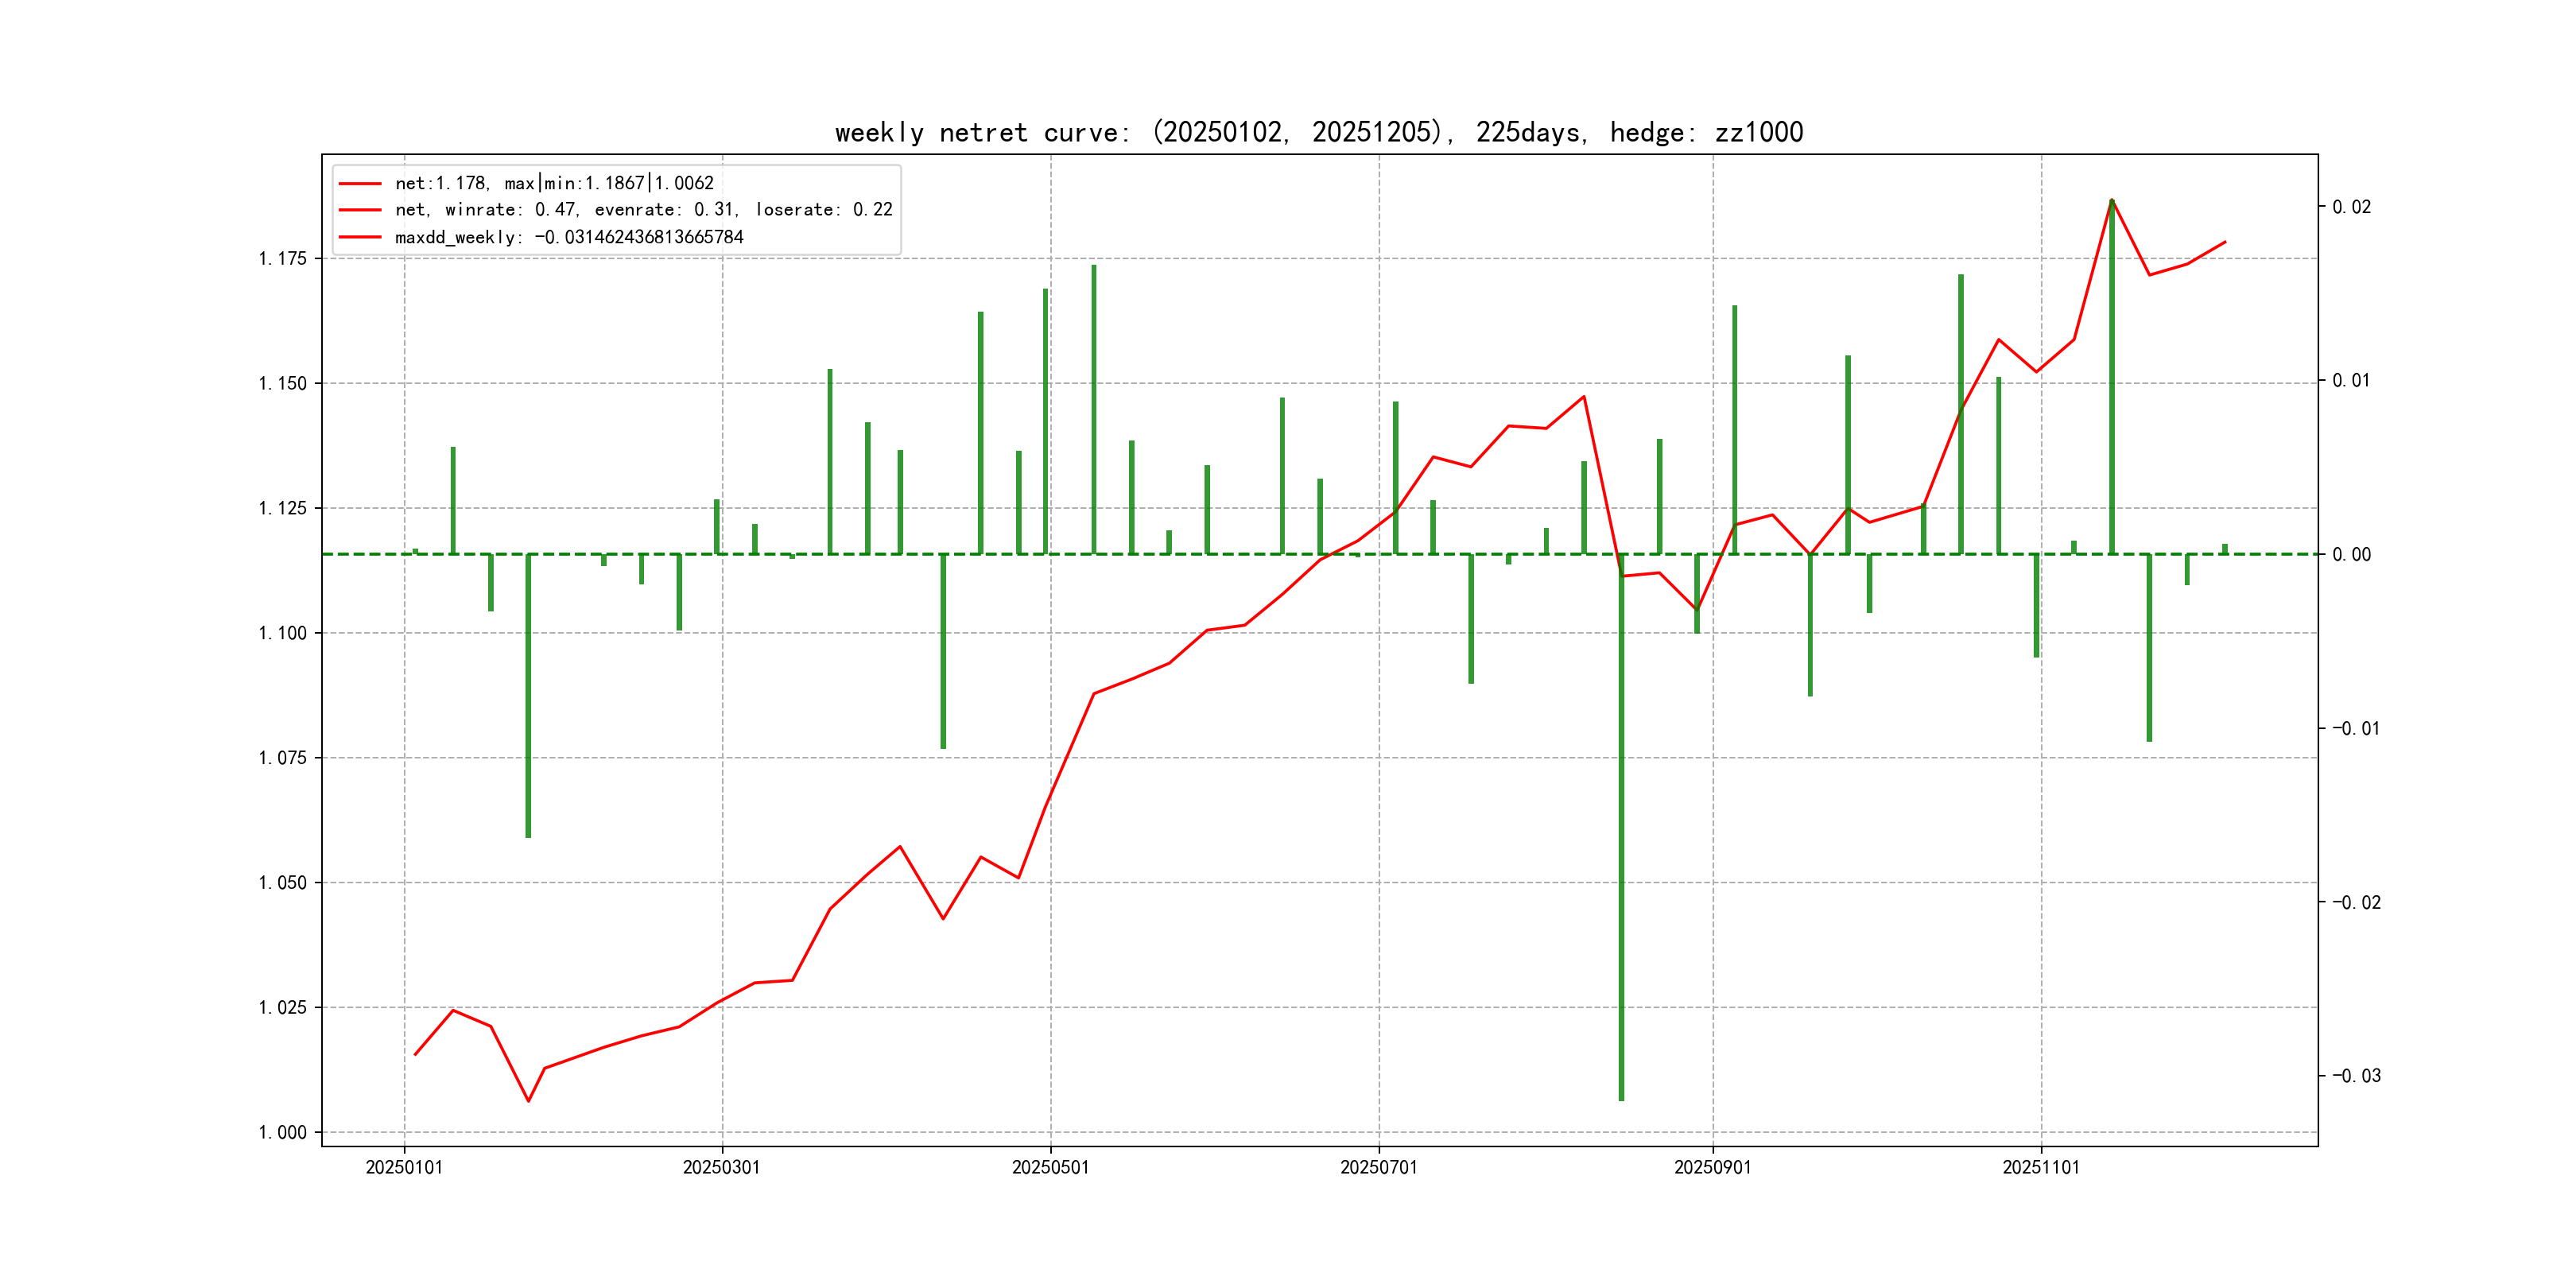Viewport: 2576px width, 1288px height.
Task: Click the 0.00 right axis tick label
Action: click(x=2351, y=555)
